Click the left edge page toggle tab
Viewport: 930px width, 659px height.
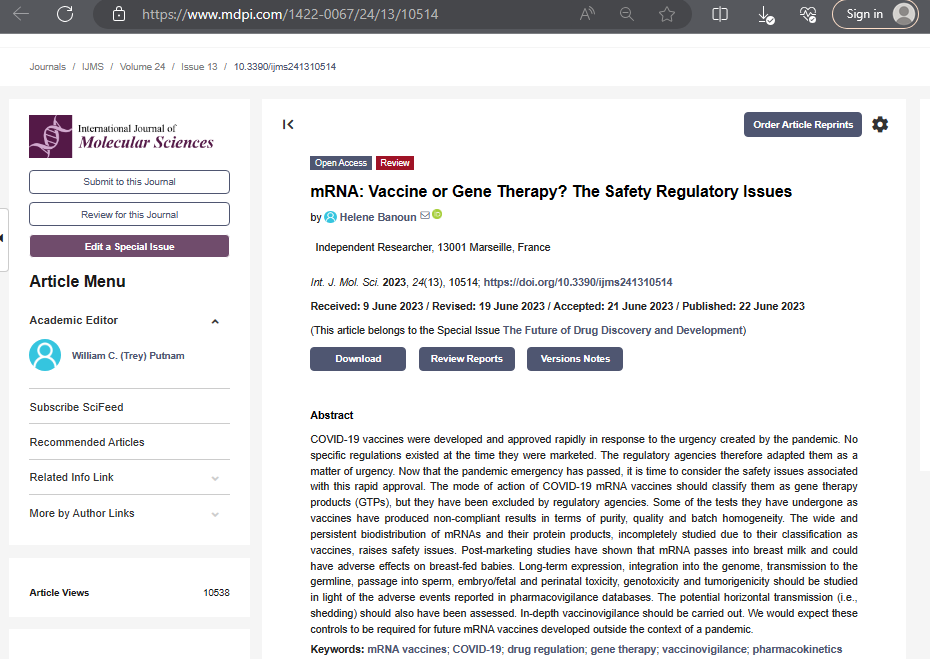(4, 239)
